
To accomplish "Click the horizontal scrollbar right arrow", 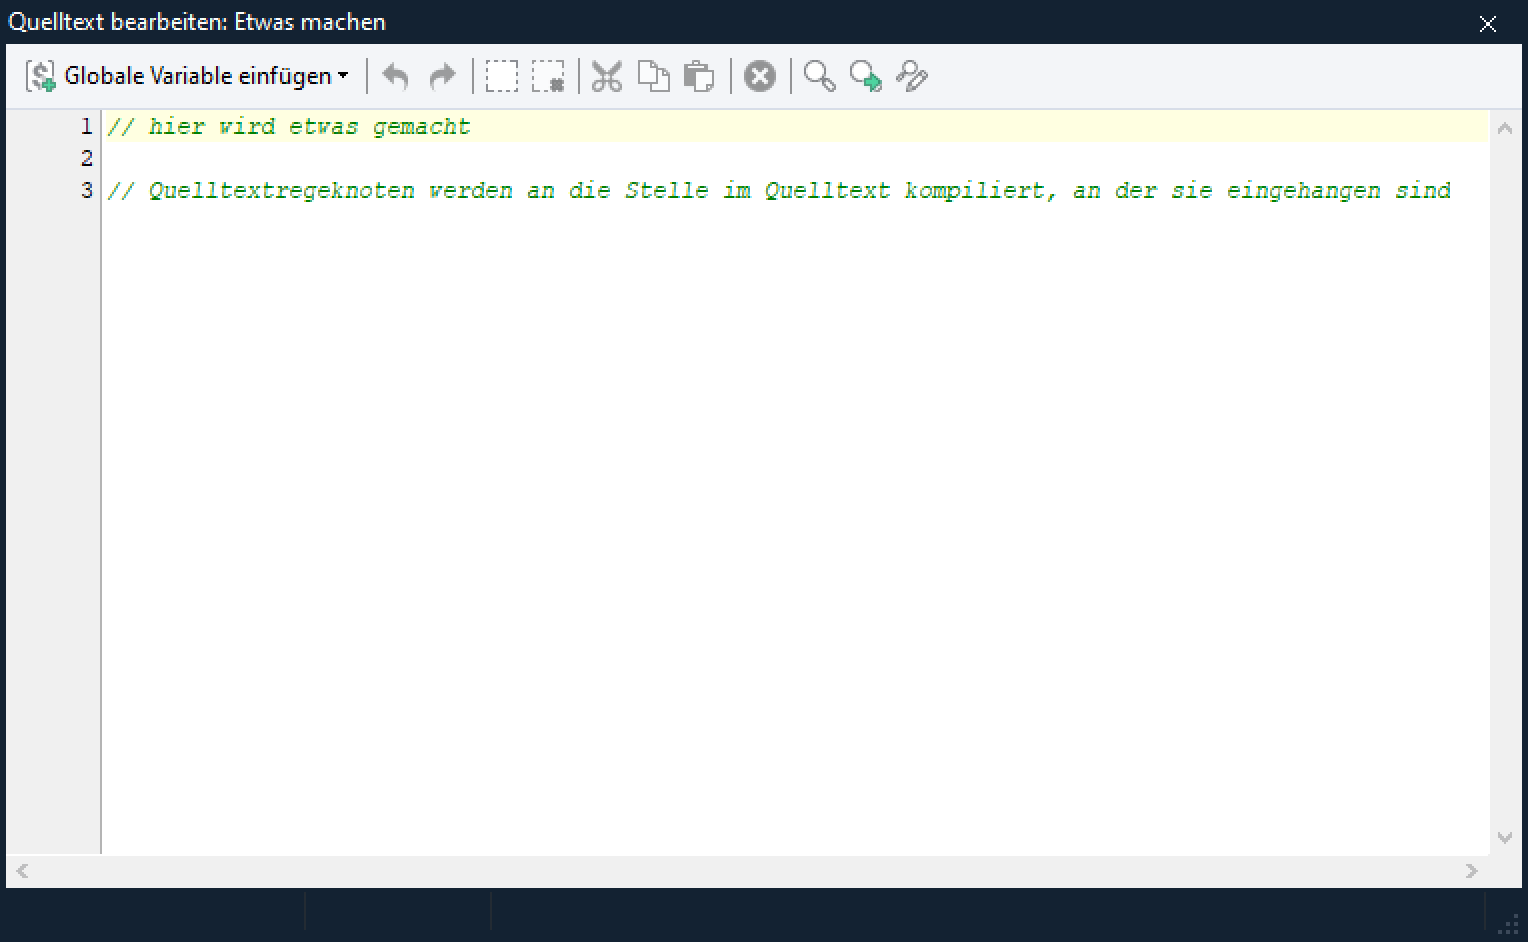I will pos(1471,871).
